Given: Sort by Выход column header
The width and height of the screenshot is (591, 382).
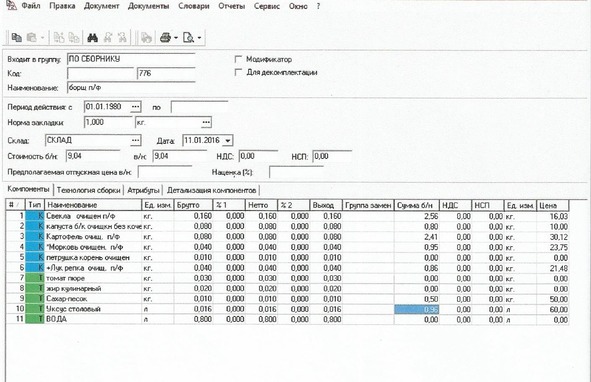Looking at the screenshot, I should [x=326, y=205].
